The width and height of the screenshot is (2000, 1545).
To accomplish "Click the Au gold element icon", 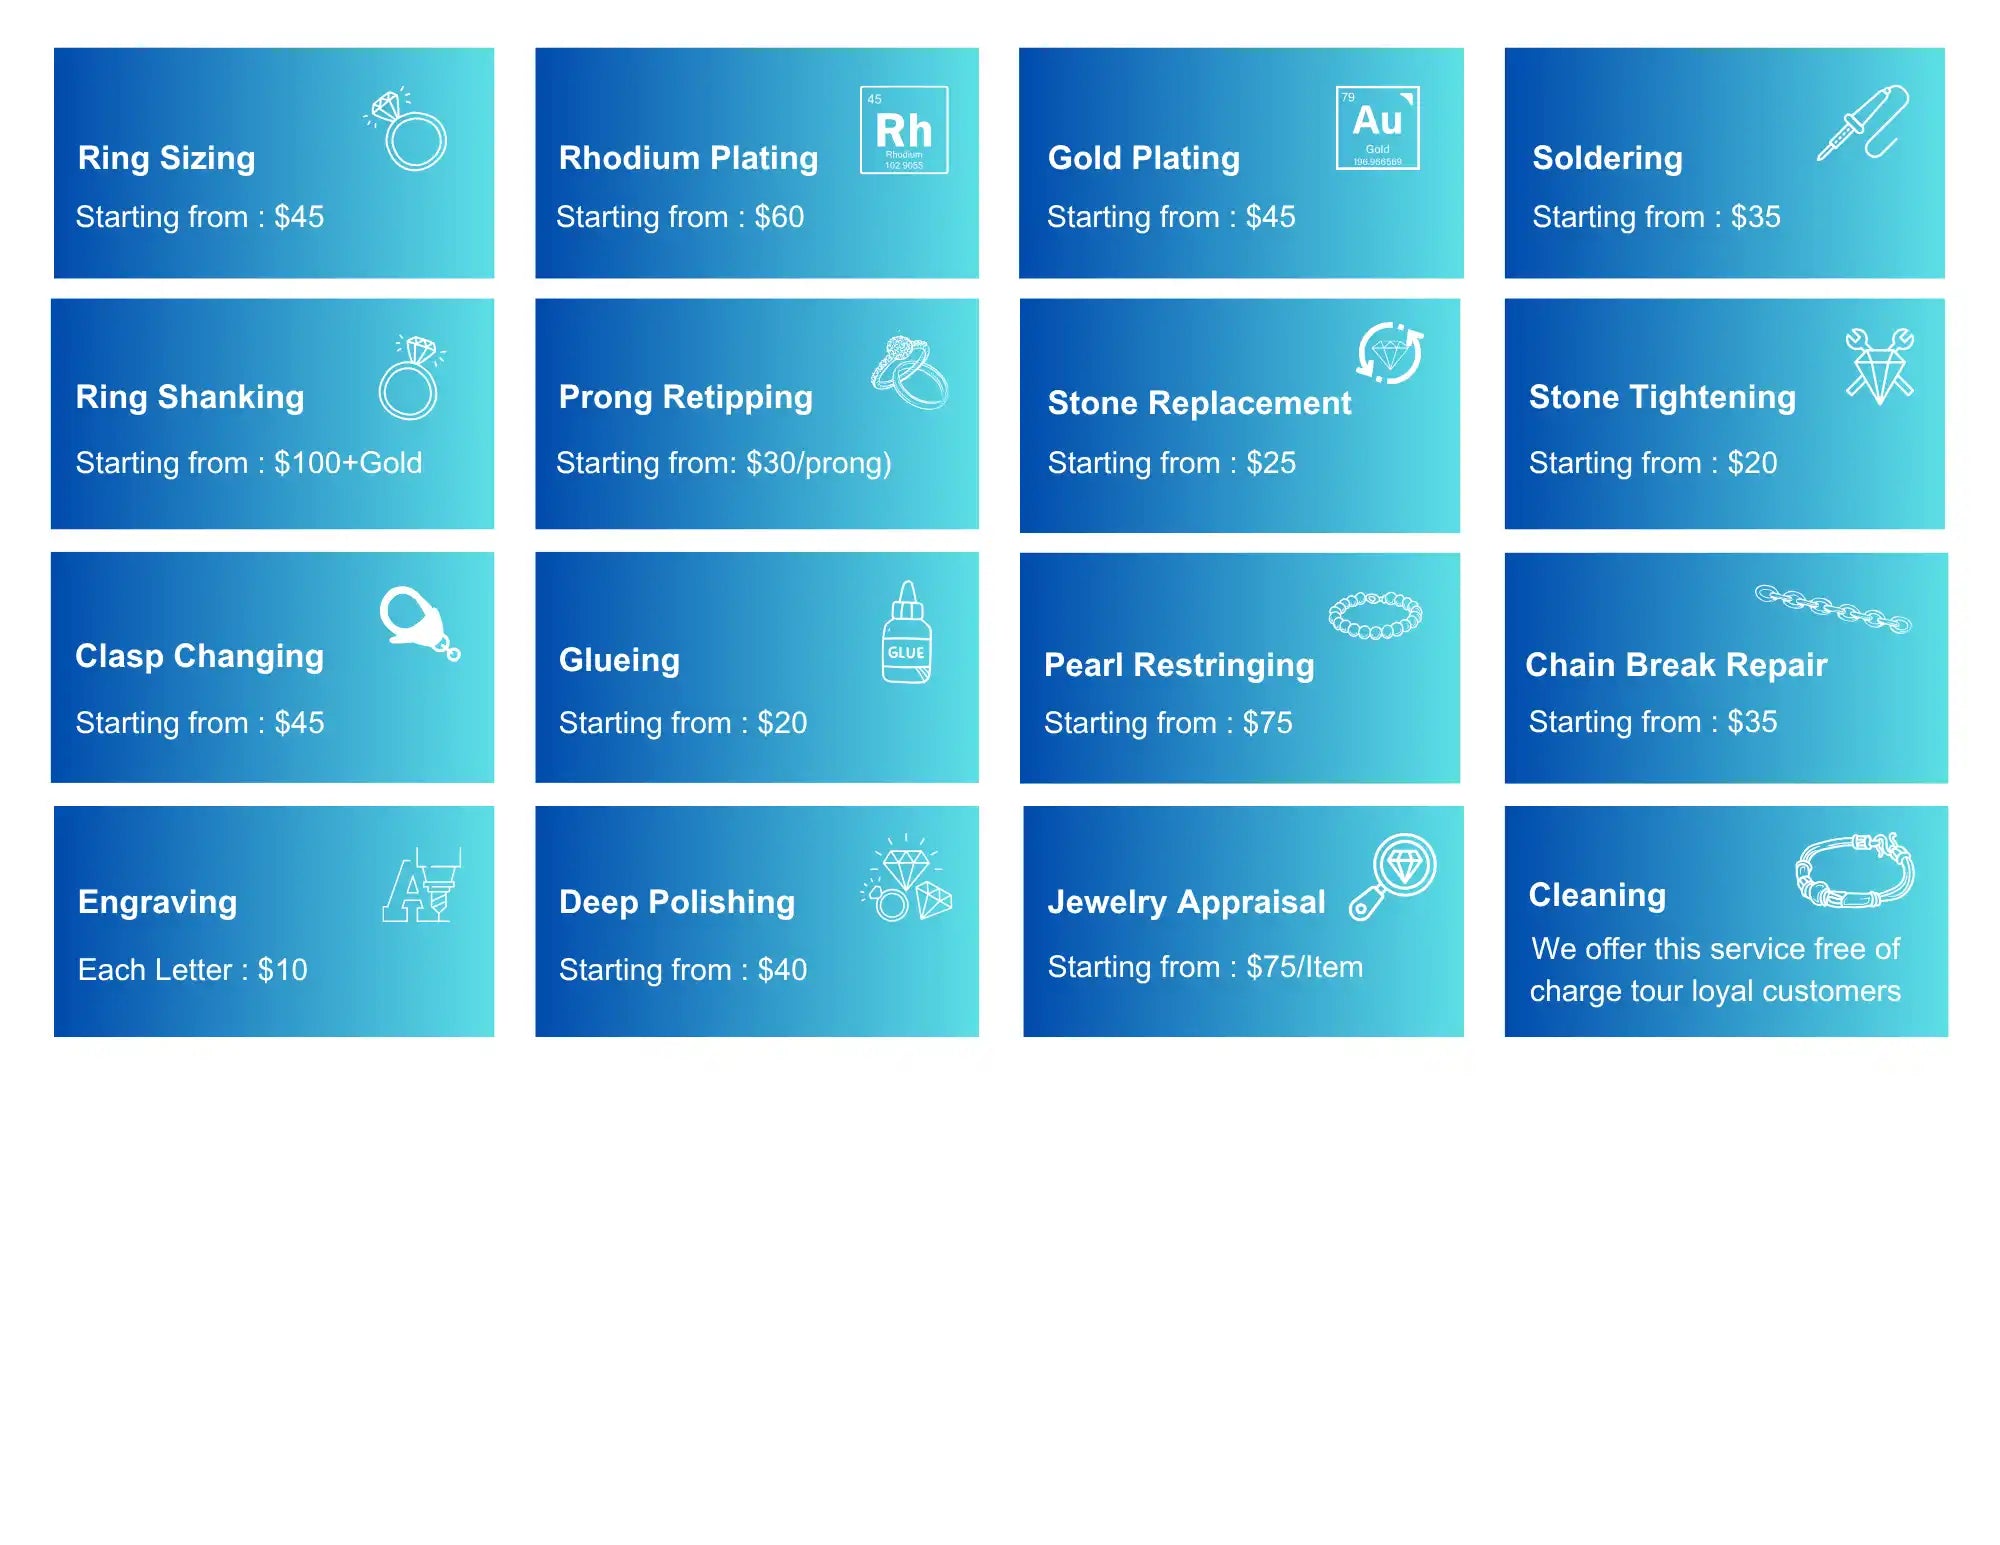I will 1377,128.
